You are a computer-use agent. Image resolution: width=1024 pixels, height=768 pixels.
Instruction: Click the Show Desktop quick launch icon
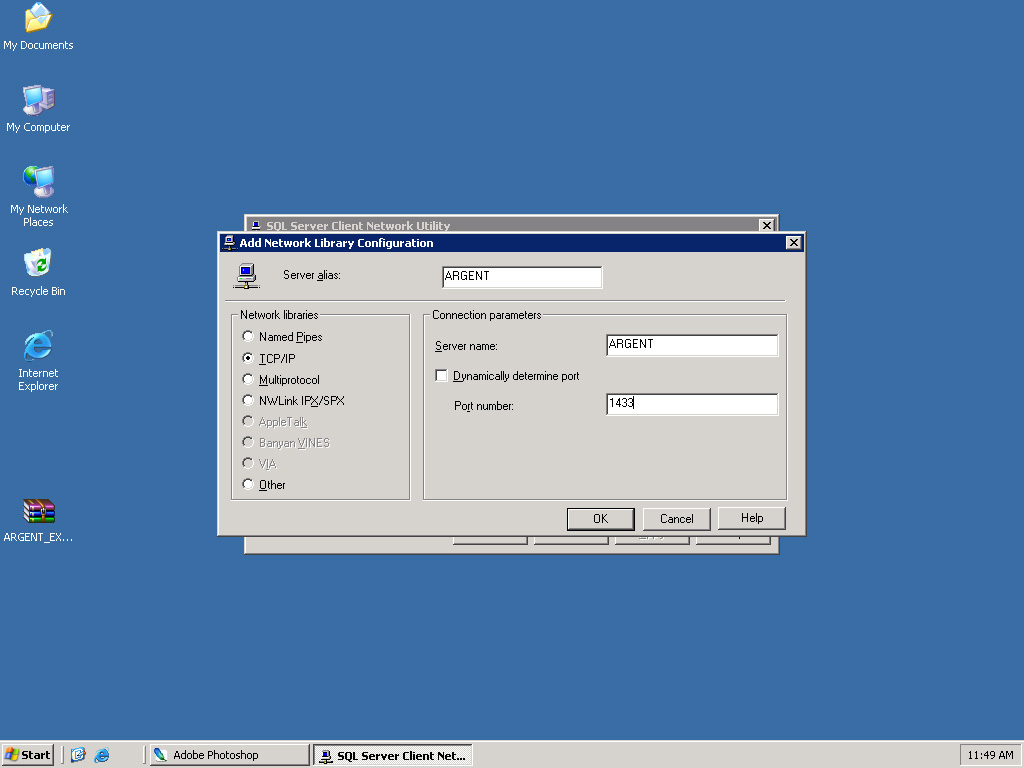click(x=79, y=755)
